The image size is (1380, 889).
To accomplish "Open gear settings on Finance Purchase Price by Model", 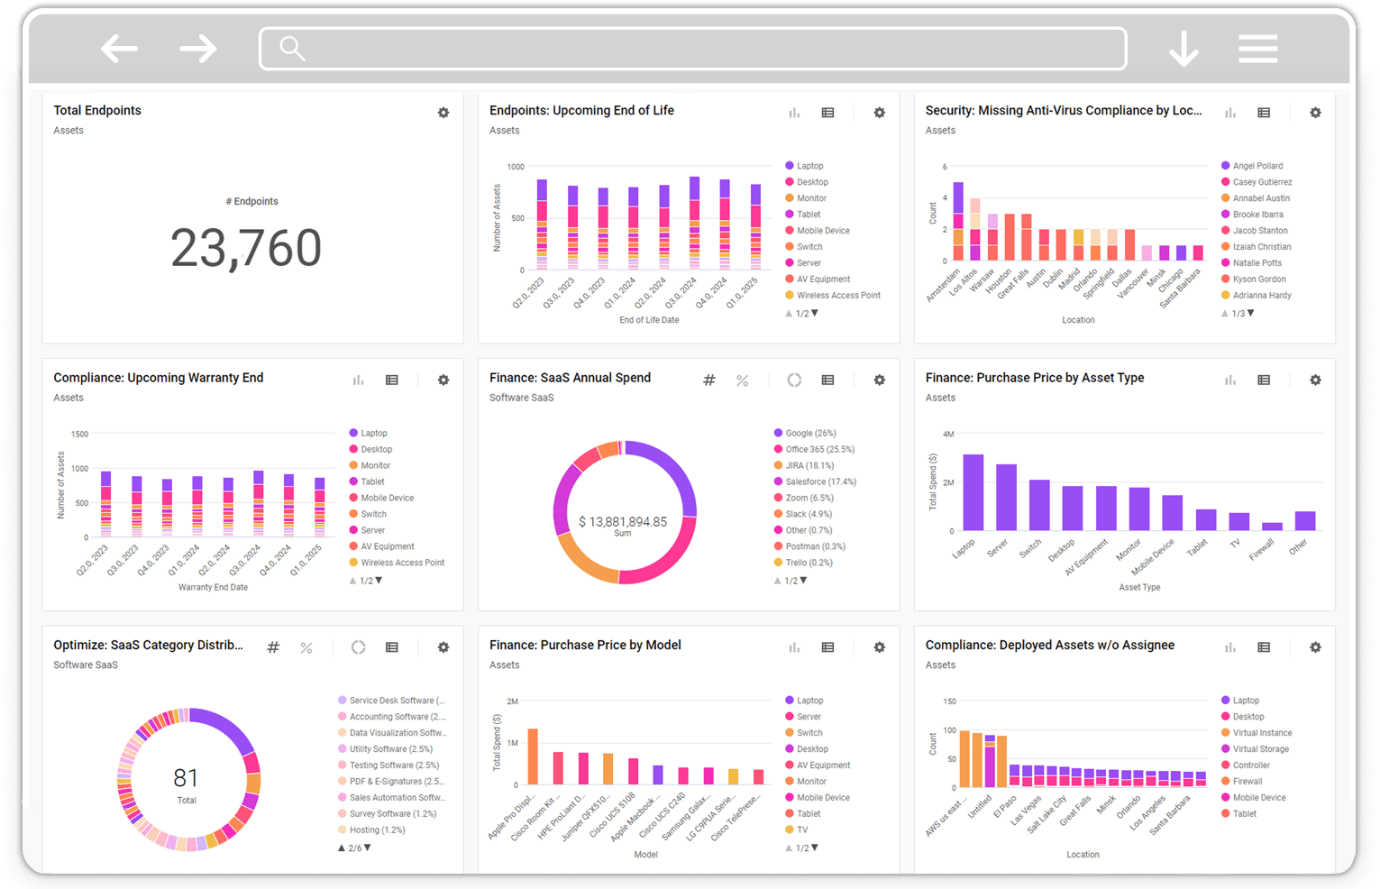I will point(879,647).
